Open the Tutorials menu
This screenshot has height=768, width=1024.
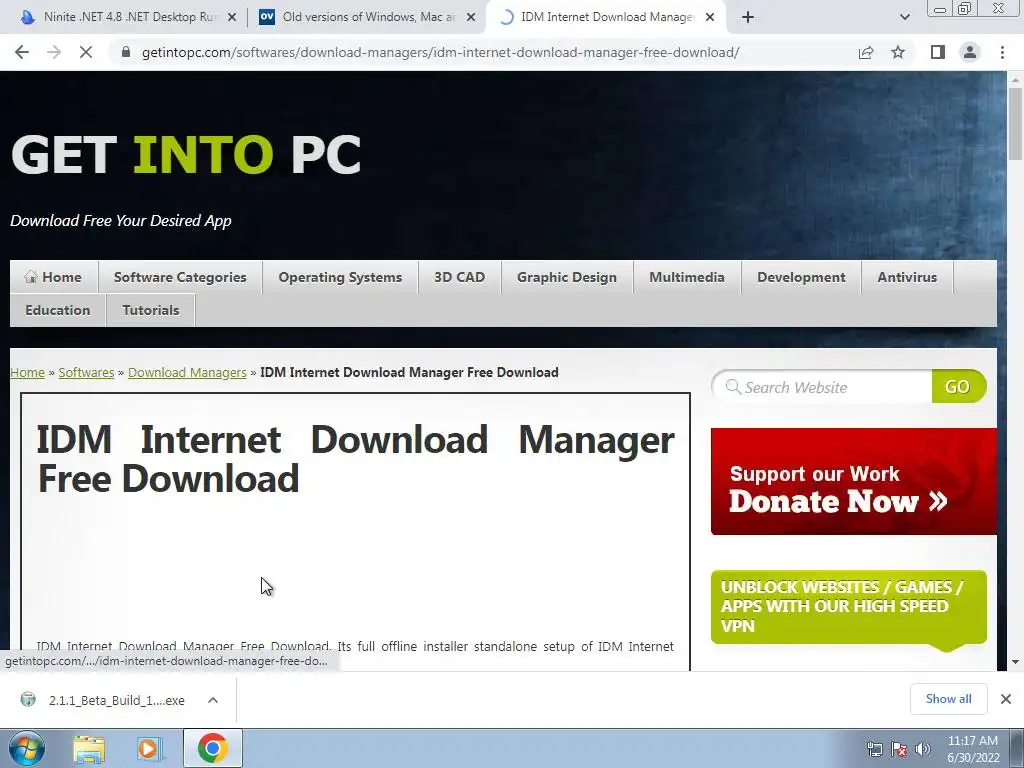tap(151, 310)
